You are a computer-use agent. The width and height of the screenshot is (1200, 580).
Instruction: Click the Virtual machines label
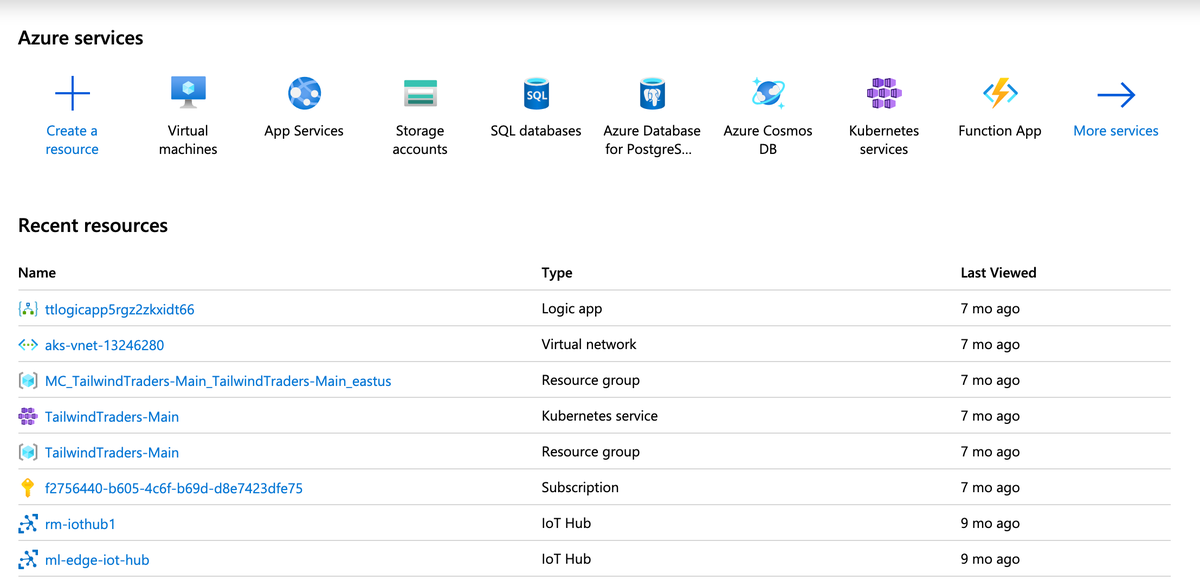pyautogui.click(x=188, y=140)
